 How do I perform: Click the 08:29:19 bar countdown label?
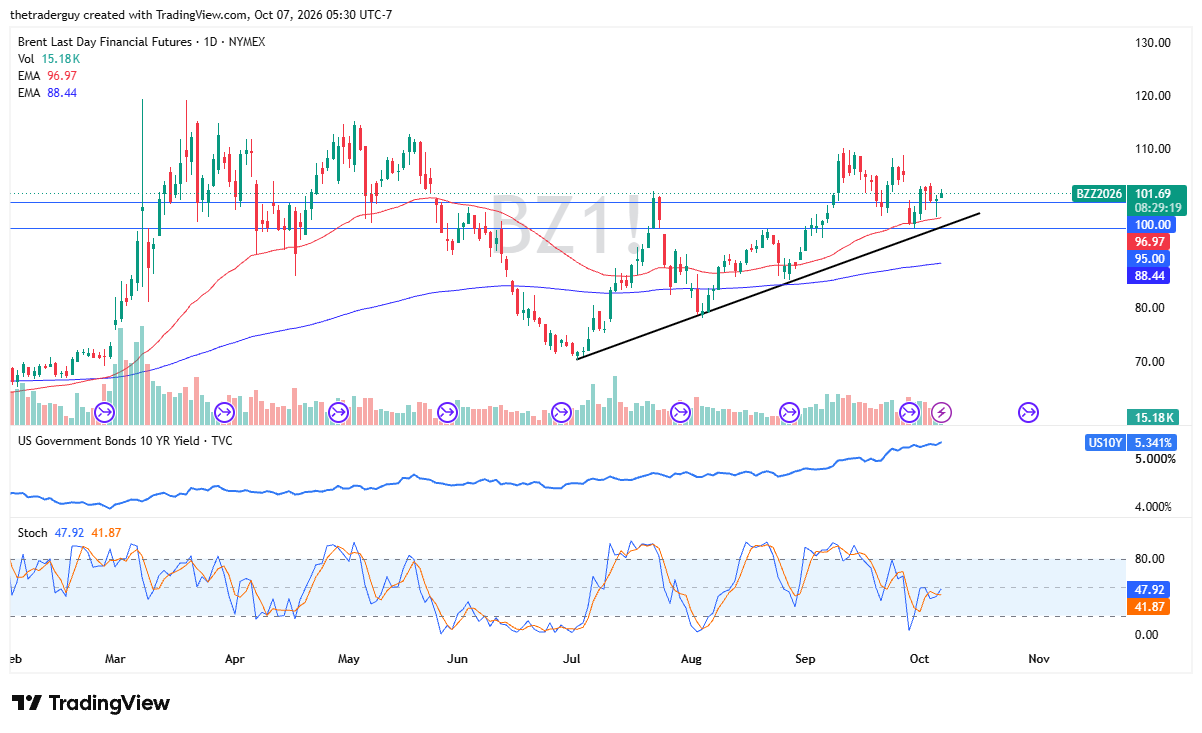(x=1159, y=208)
